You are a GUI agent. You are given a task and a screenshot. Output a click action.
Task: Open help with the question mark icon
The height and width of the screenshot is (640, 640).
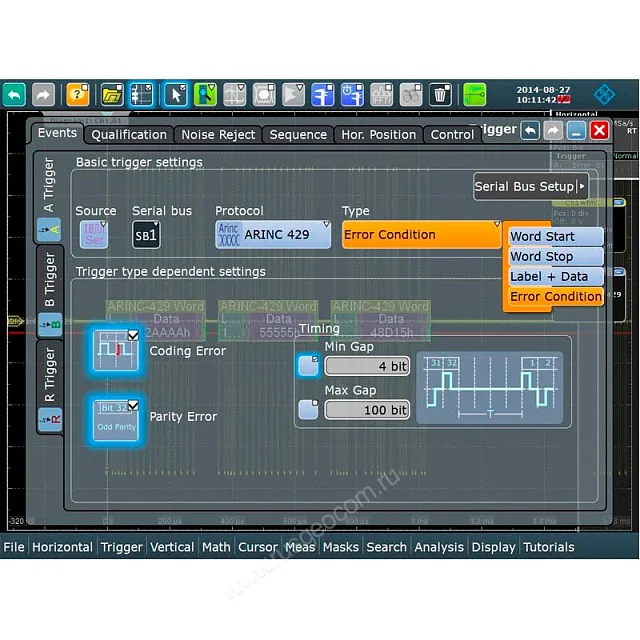point(77,95)
